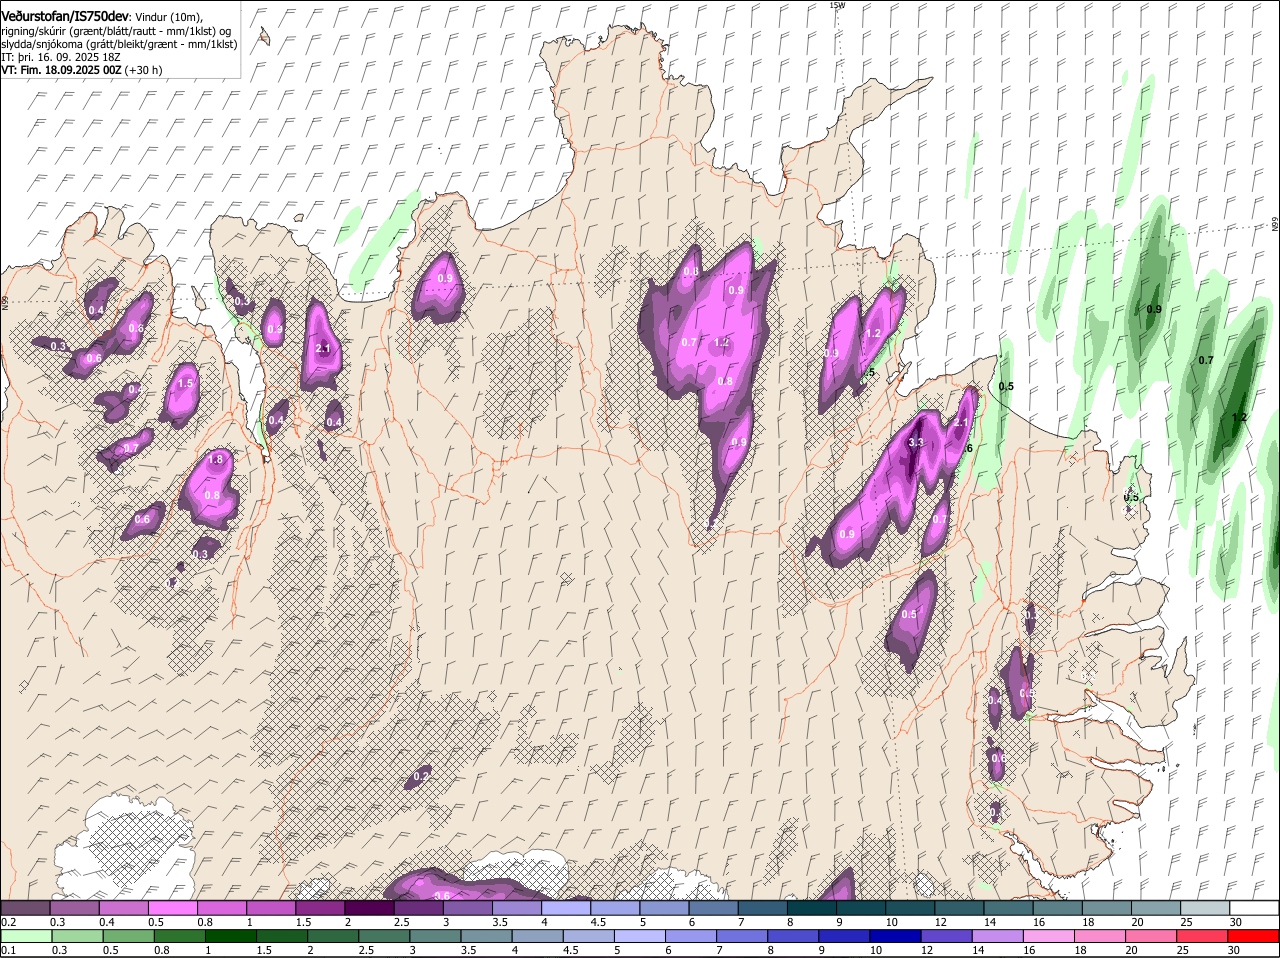Click the 3.6 value in the bottom snow patch
The width and height of the screenshot is (1280, 958).
coord(442,895)
